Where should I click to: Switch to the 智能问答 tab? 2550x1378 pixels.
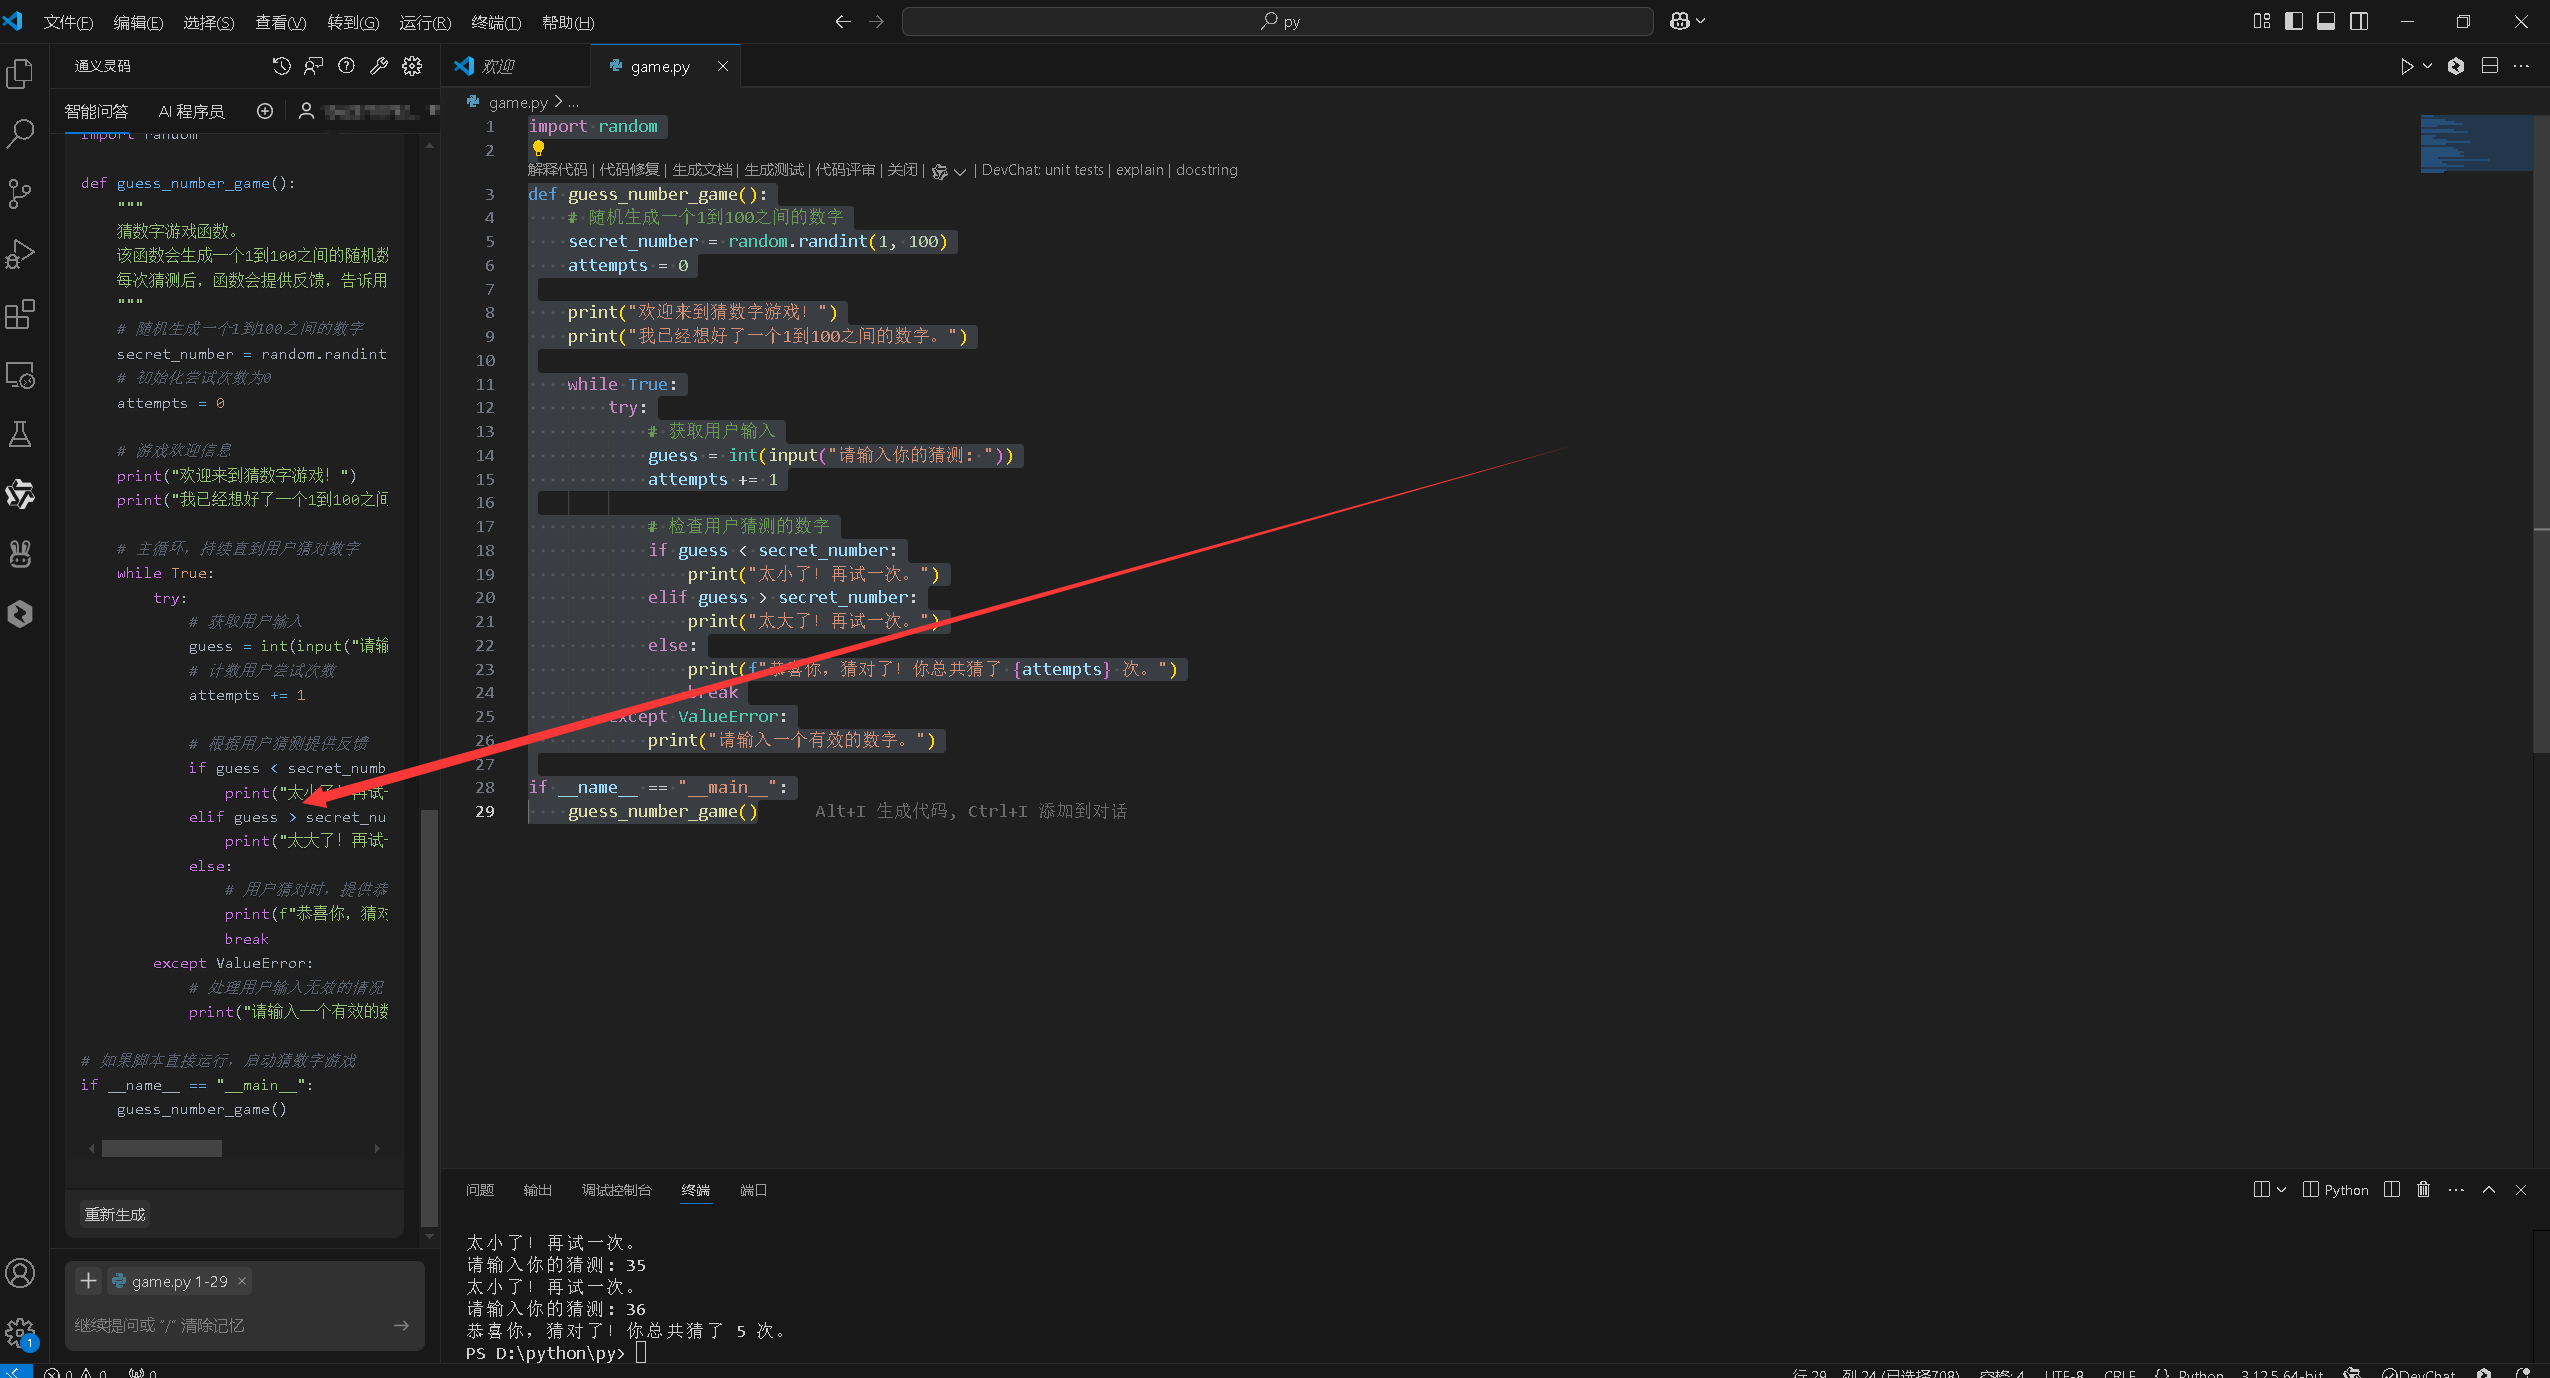click(x=96, y=111)
